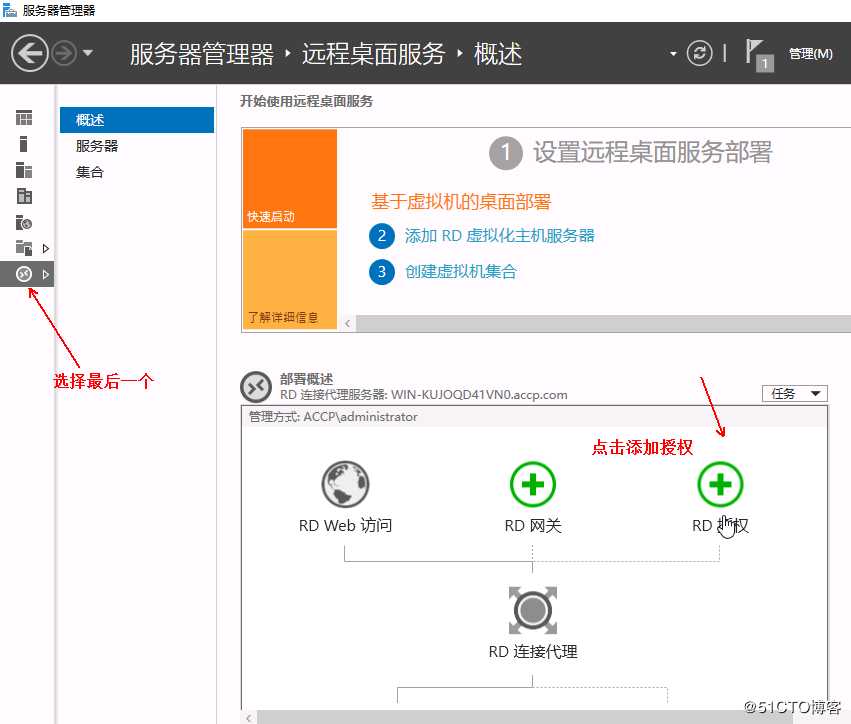Select the IIS role icon in sidebar
851x724 pixels.
(x=24, y=222)
